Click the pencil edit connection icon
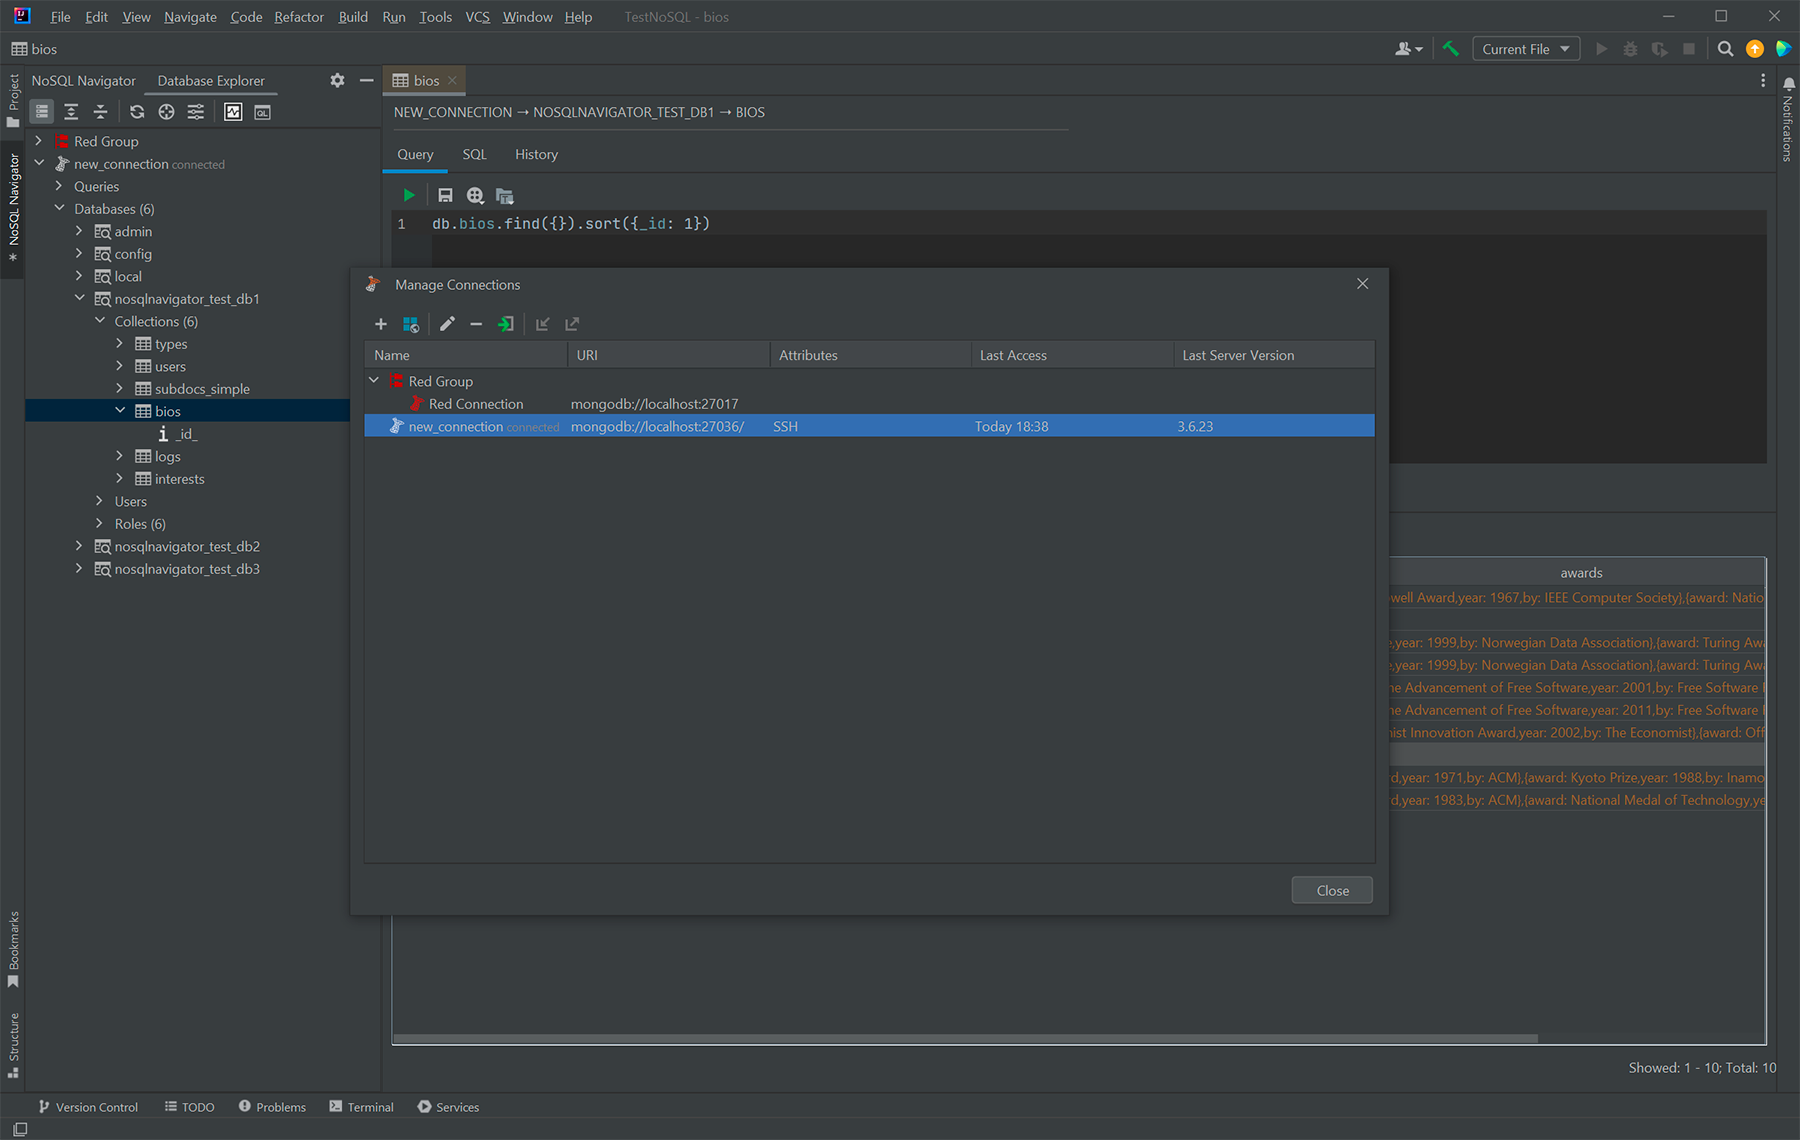Viewport: 1800px width, 1140px height. 447,324
